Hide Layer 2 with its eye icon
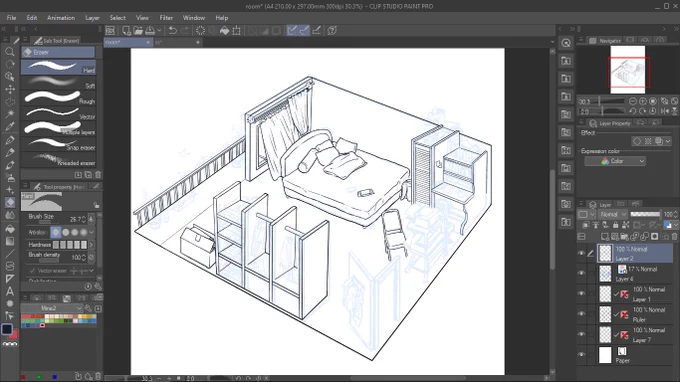 point(582,253)
